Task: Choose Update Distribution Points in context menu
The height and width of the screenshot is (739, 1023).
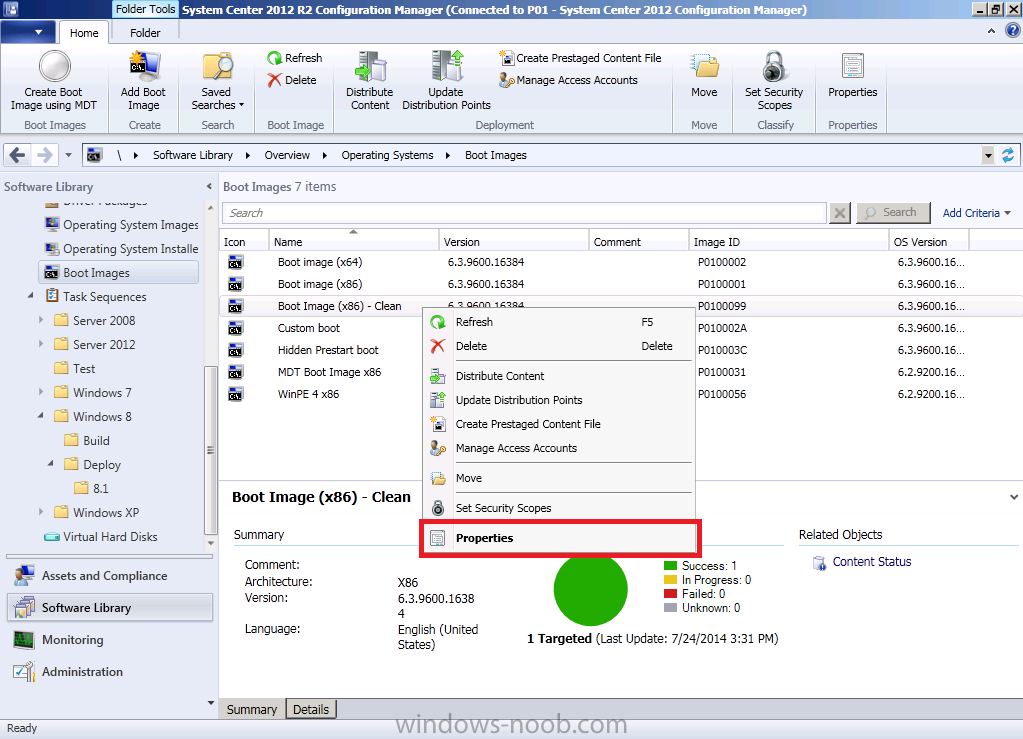Action: click(x=558, y=400)
